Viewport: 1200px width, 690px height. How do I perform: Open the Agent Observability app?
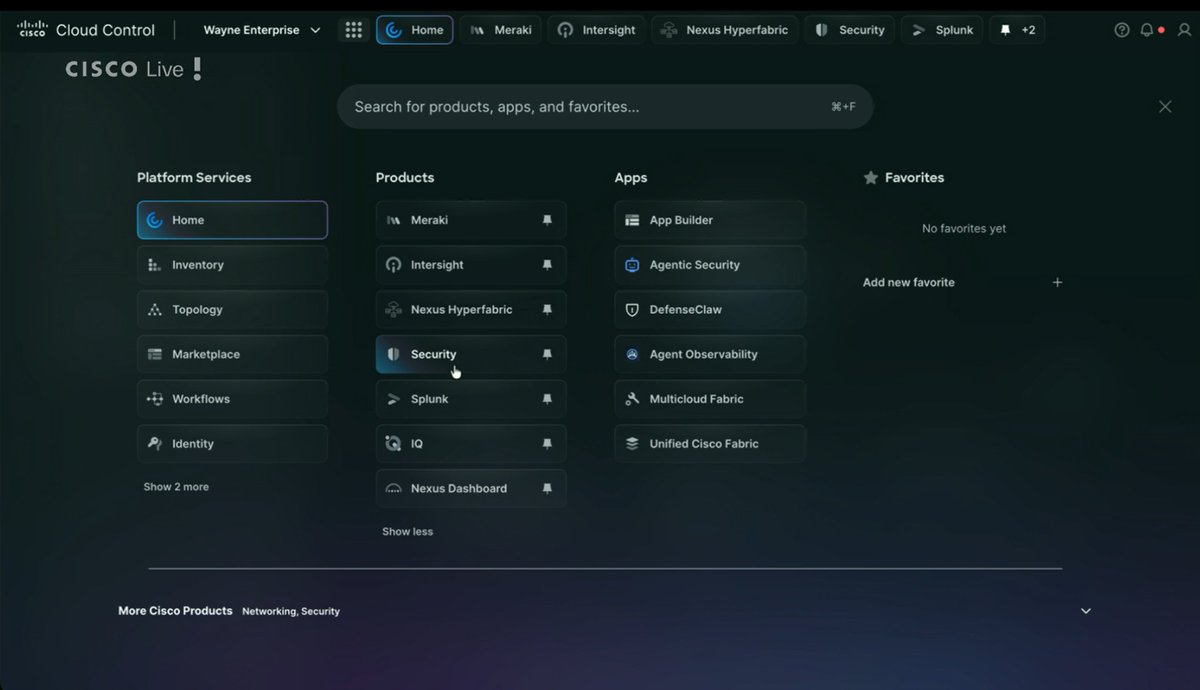[x=710, y=354]
